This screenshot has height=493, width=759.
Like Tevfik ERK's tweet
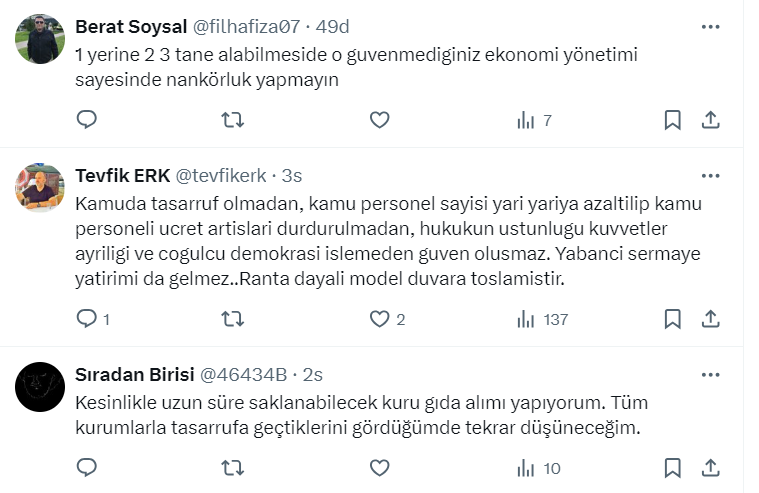click(379, 319)
